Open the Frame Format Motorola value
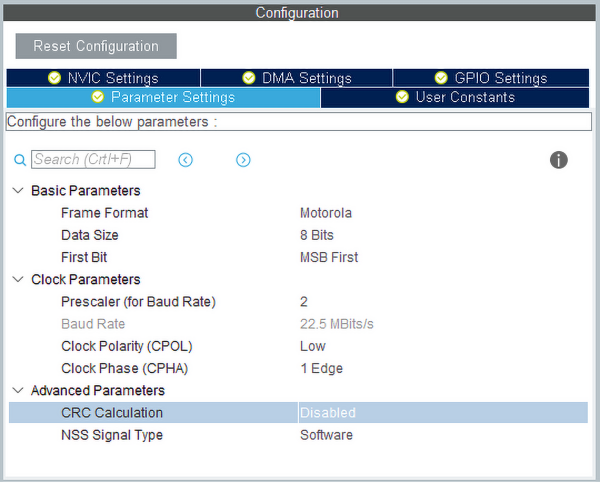600x483 pixels. [326, 213]
